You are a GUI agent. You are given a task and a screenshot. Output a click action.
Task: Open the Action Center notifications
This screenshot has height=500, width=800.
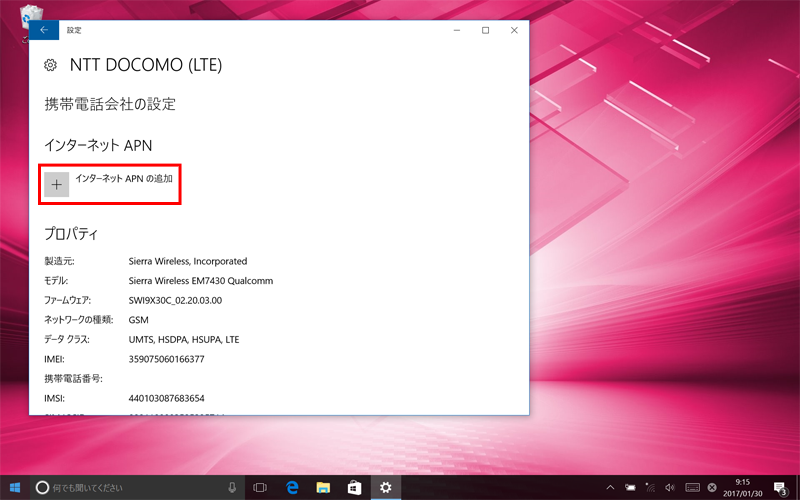(780, 488)
